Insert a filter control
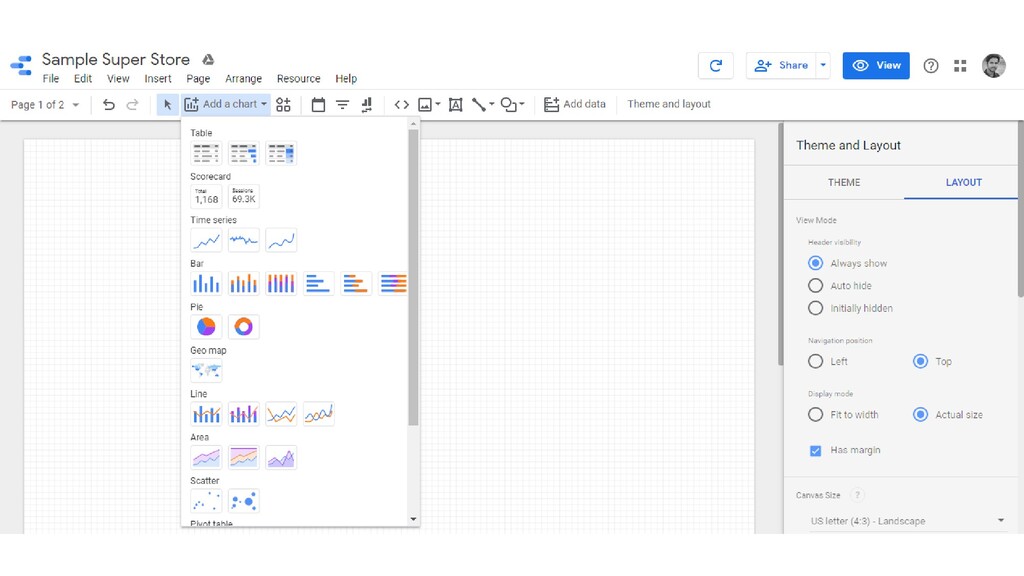 tap(342, 104)
